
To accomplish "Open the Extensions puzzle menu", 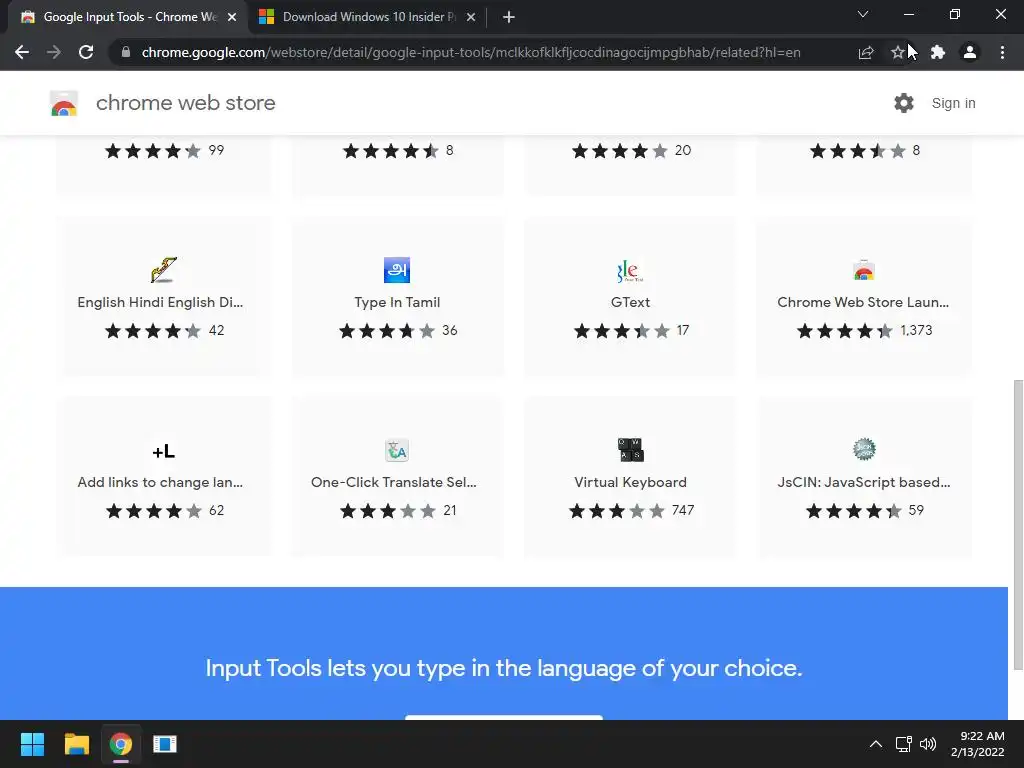I will [x=938, y=52].
